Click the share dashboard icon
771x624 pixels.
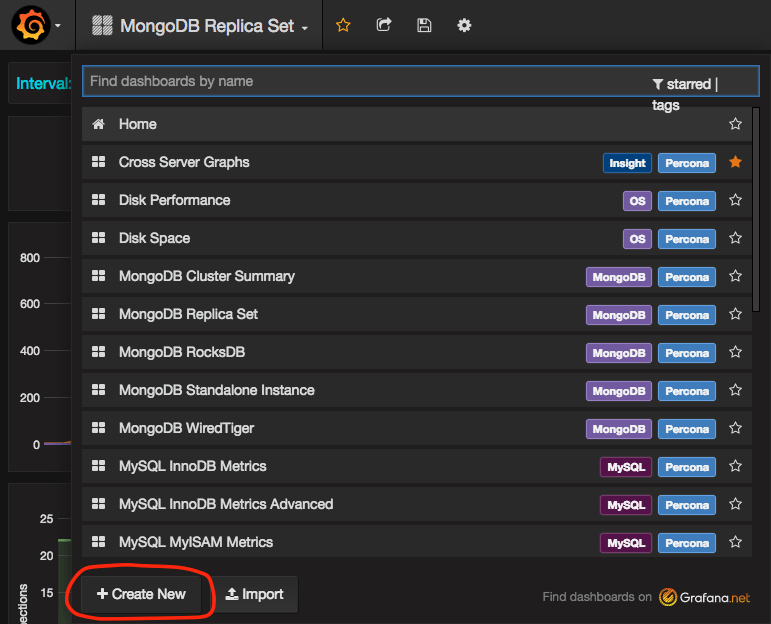tap(384, 25)
